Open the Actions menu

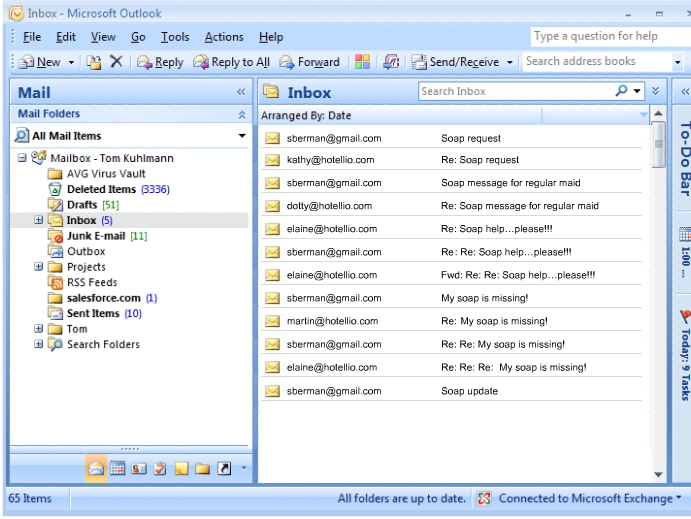coord(223,37)
